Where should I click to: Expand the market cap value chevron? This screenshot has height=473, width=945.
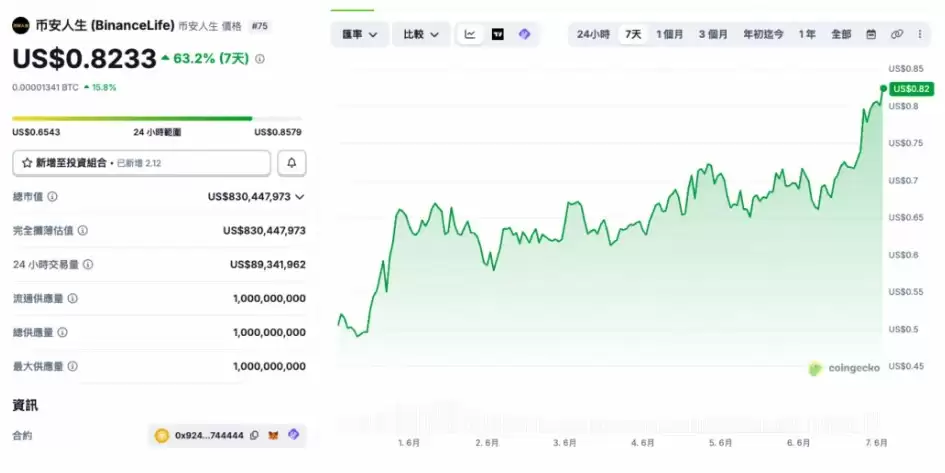coord(300,197)
